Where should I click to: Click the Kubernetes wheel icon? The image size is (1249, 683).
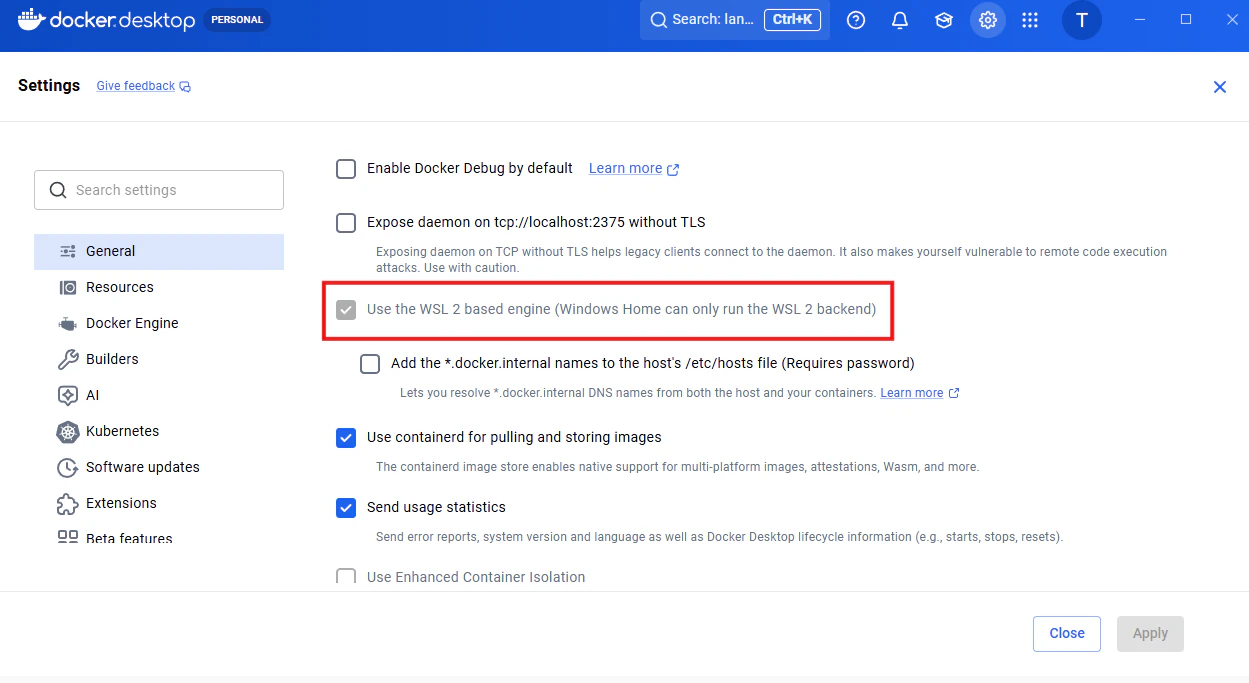(x=68, y=431)
